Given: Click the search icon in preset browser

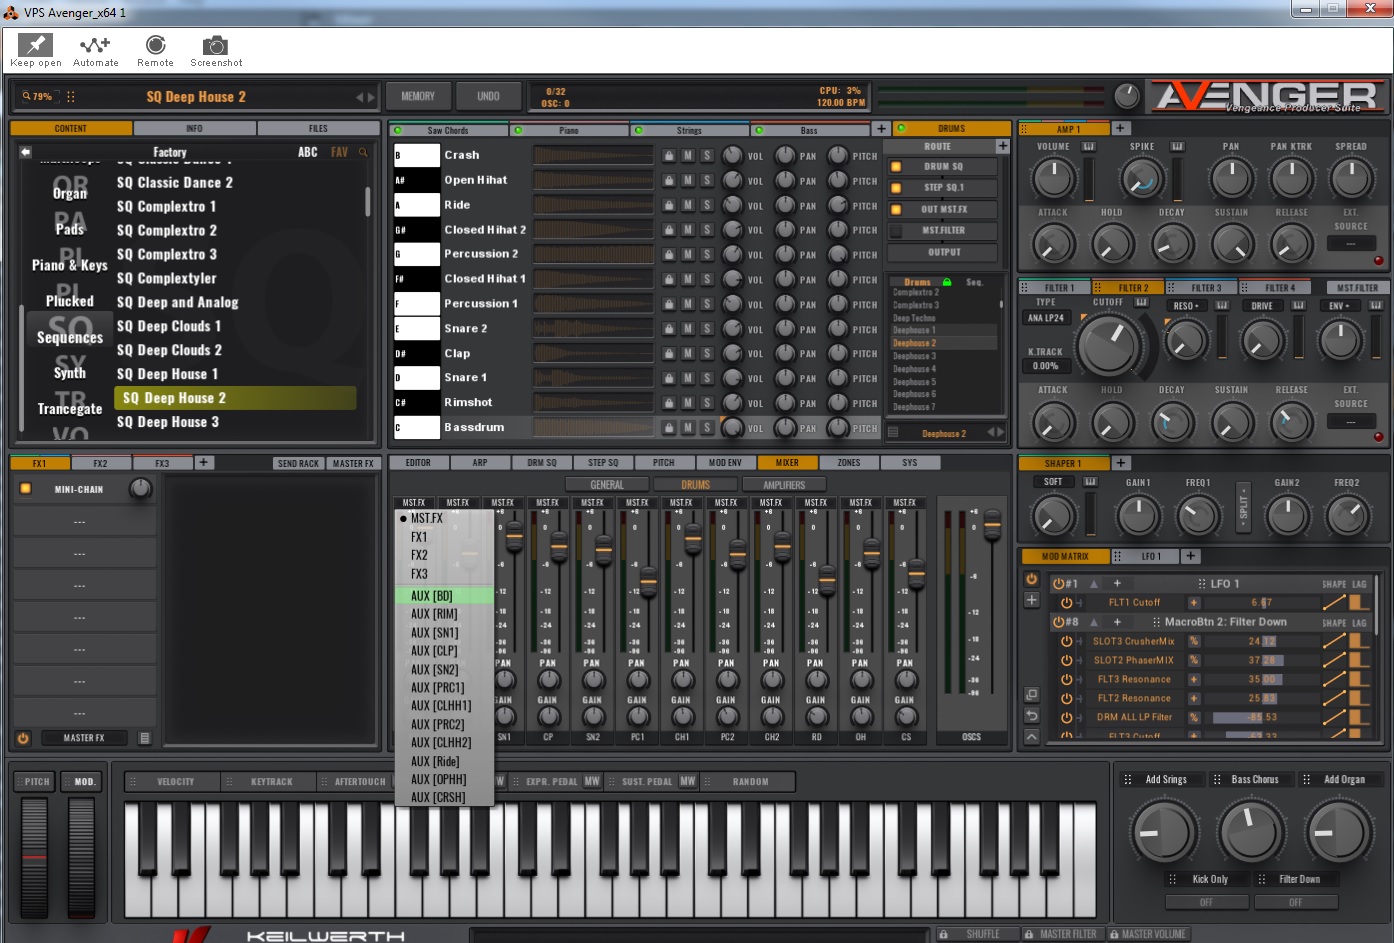Looking at the screenshot, I should pyautogui.click(x=363, y=152).
